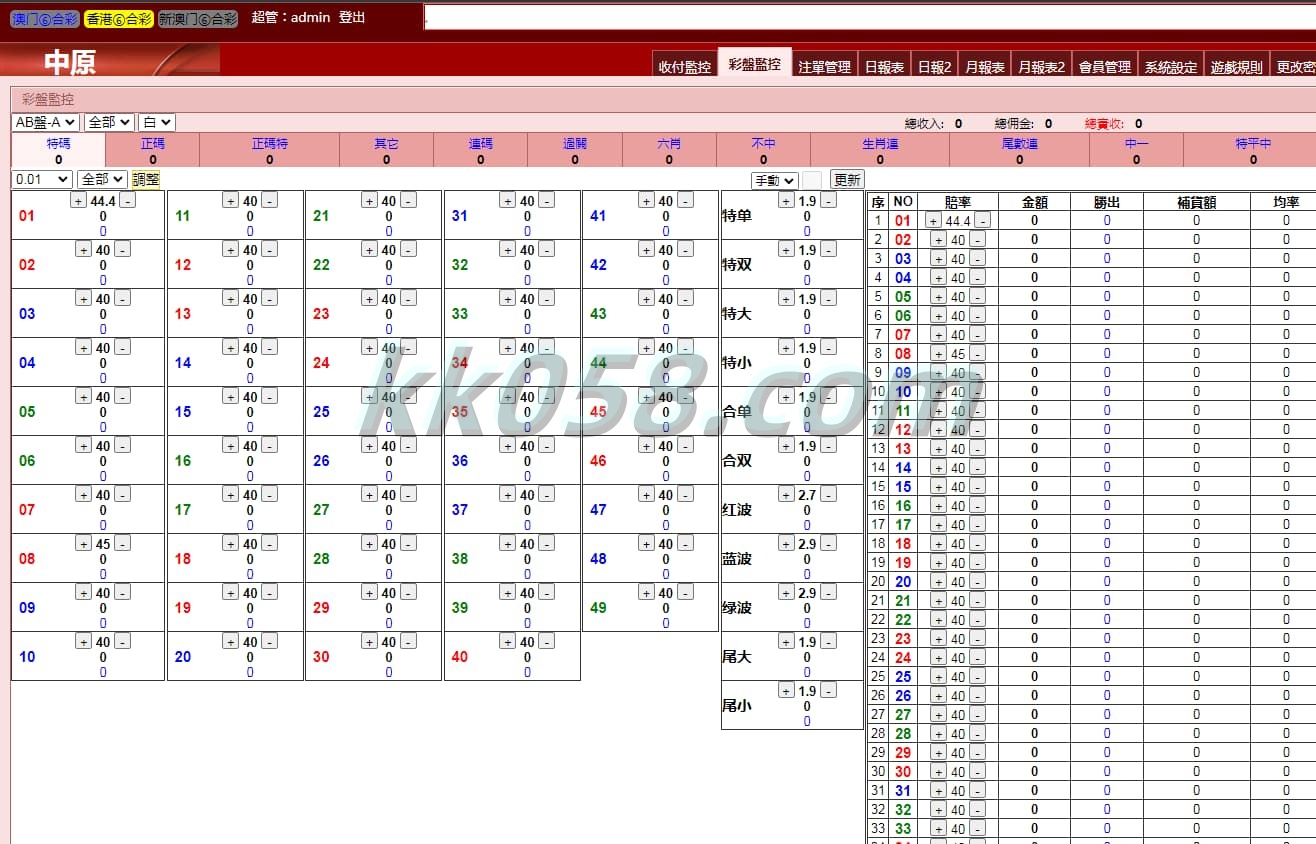
Task: Increase odds with plus for number 01
Action: click(x=79, y=201)
